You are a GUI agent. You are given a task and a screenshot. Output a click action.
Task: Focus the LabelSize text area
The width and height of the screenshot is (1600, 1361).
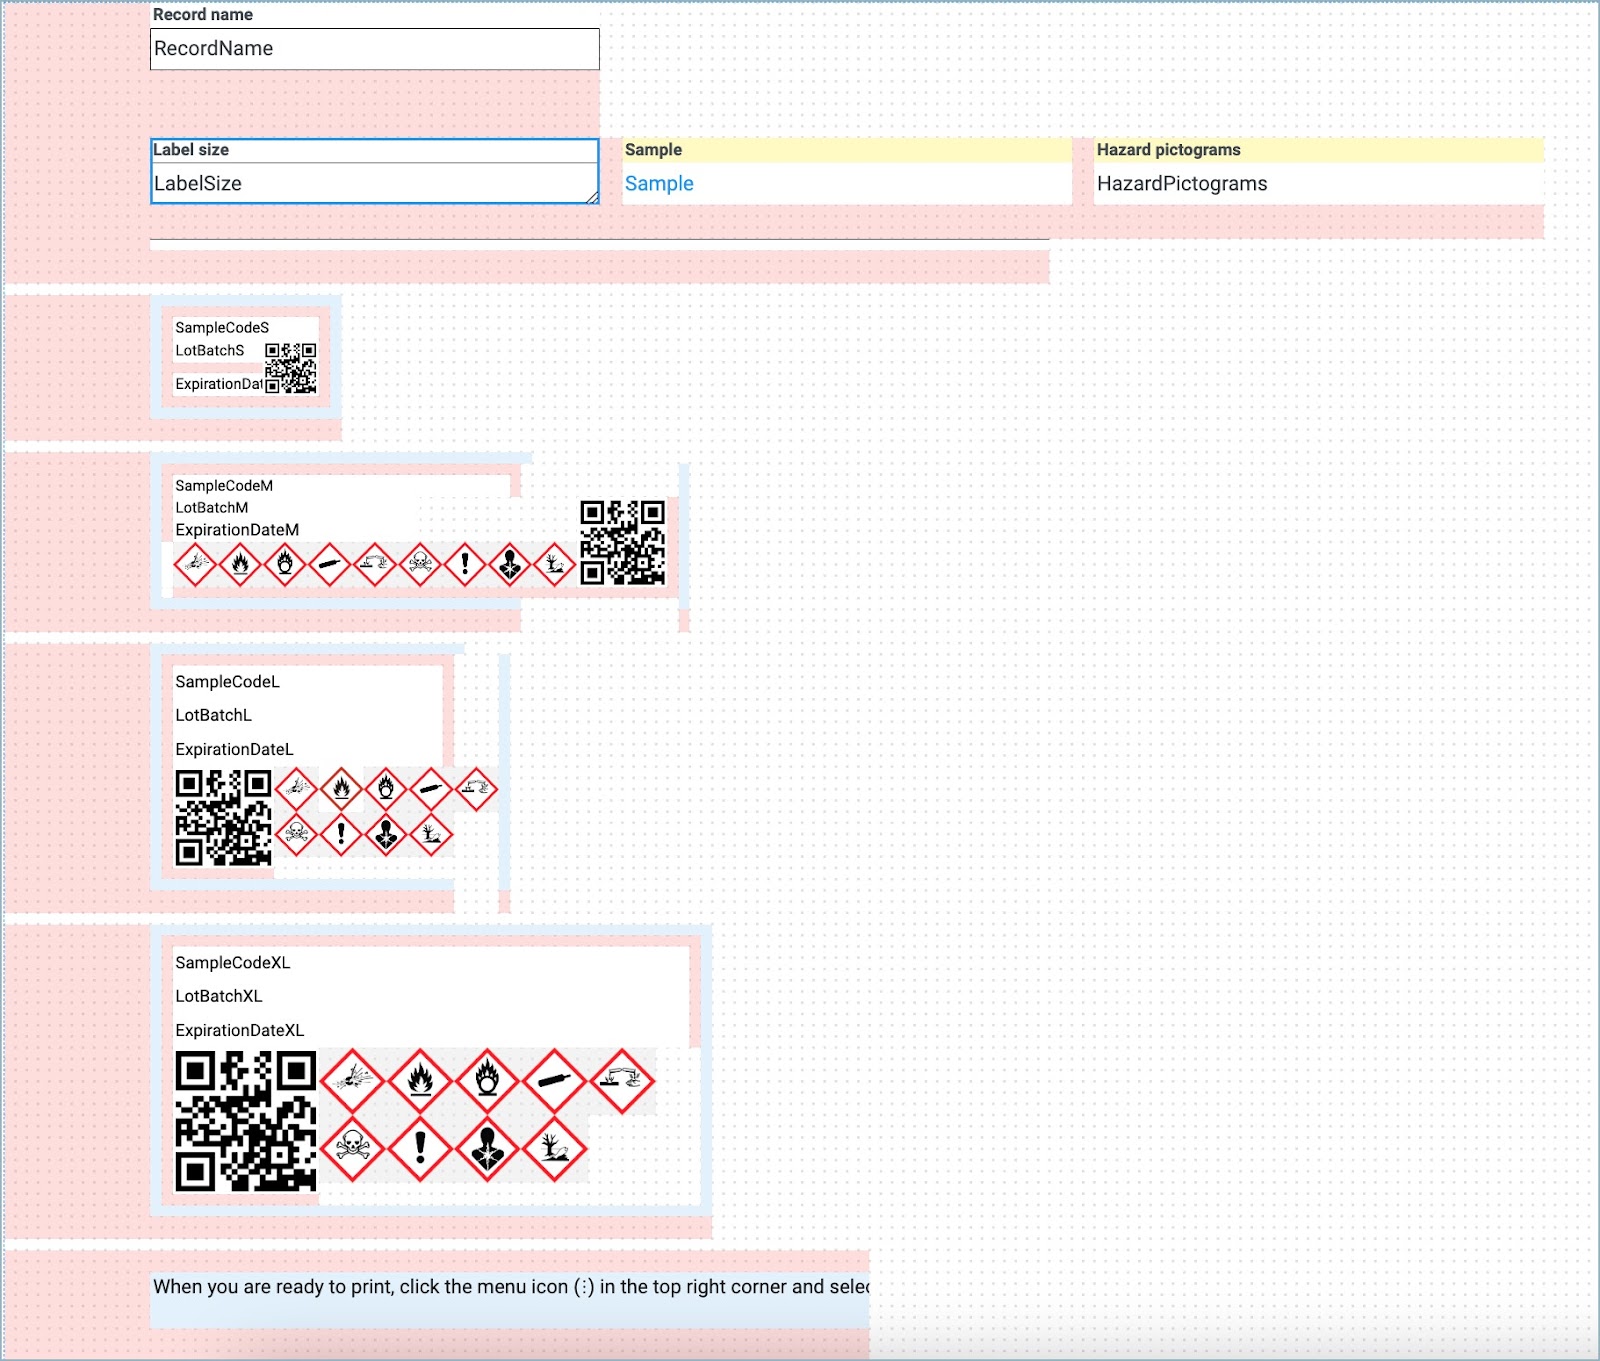click(x=375, y=184)
